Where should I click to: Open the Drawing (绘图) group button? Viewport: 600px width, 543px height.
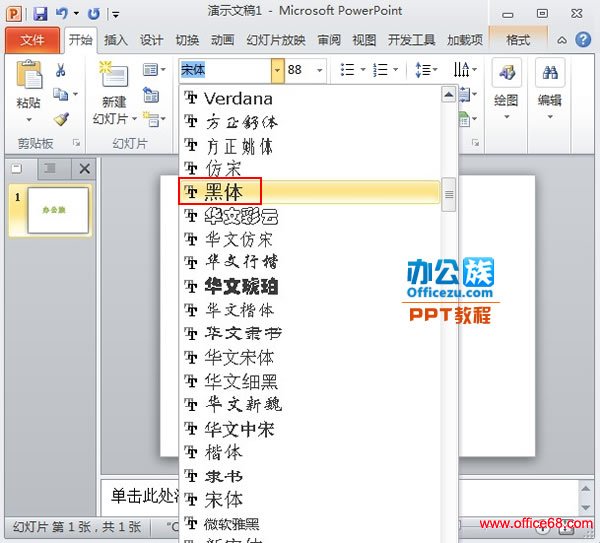506,90
